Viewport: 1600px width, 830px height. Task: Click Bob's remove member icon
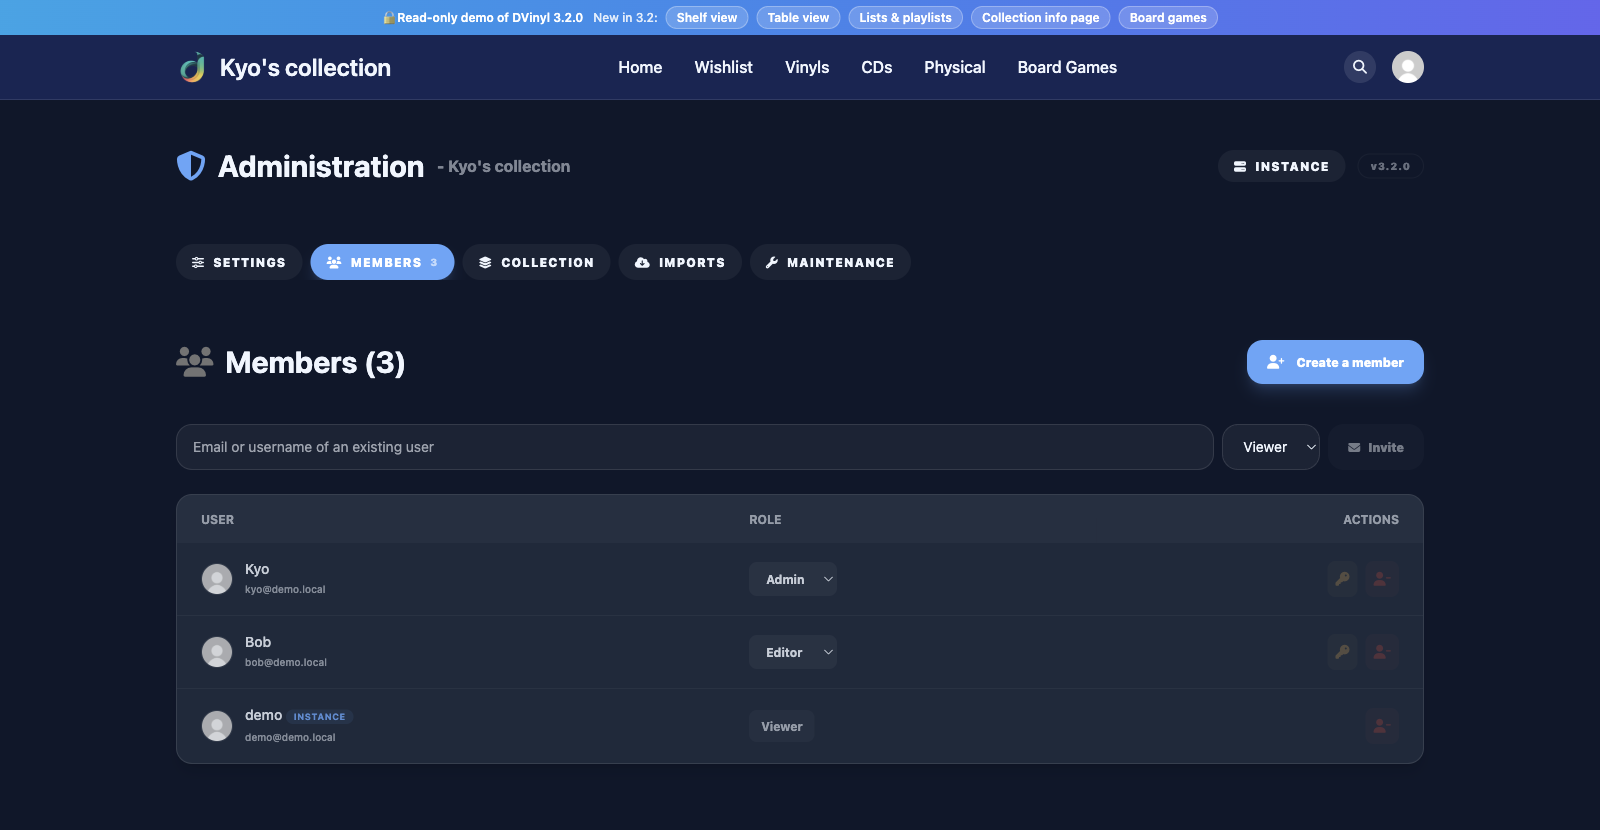(x=1381, y=652)
